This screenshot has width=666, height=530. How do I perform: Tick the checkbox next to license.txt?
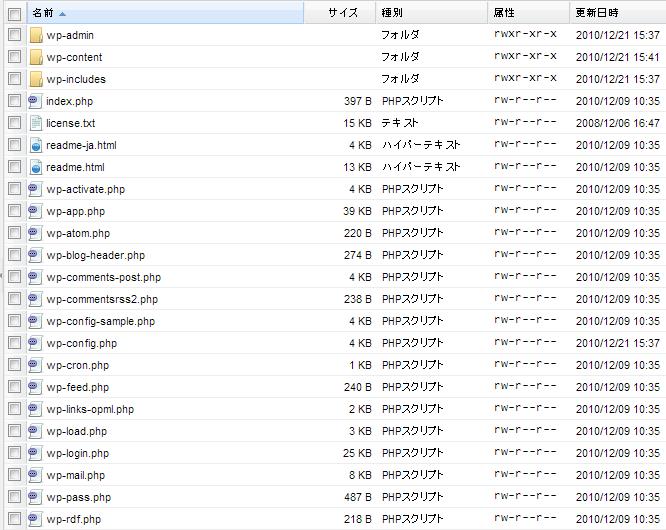[14, 123]
